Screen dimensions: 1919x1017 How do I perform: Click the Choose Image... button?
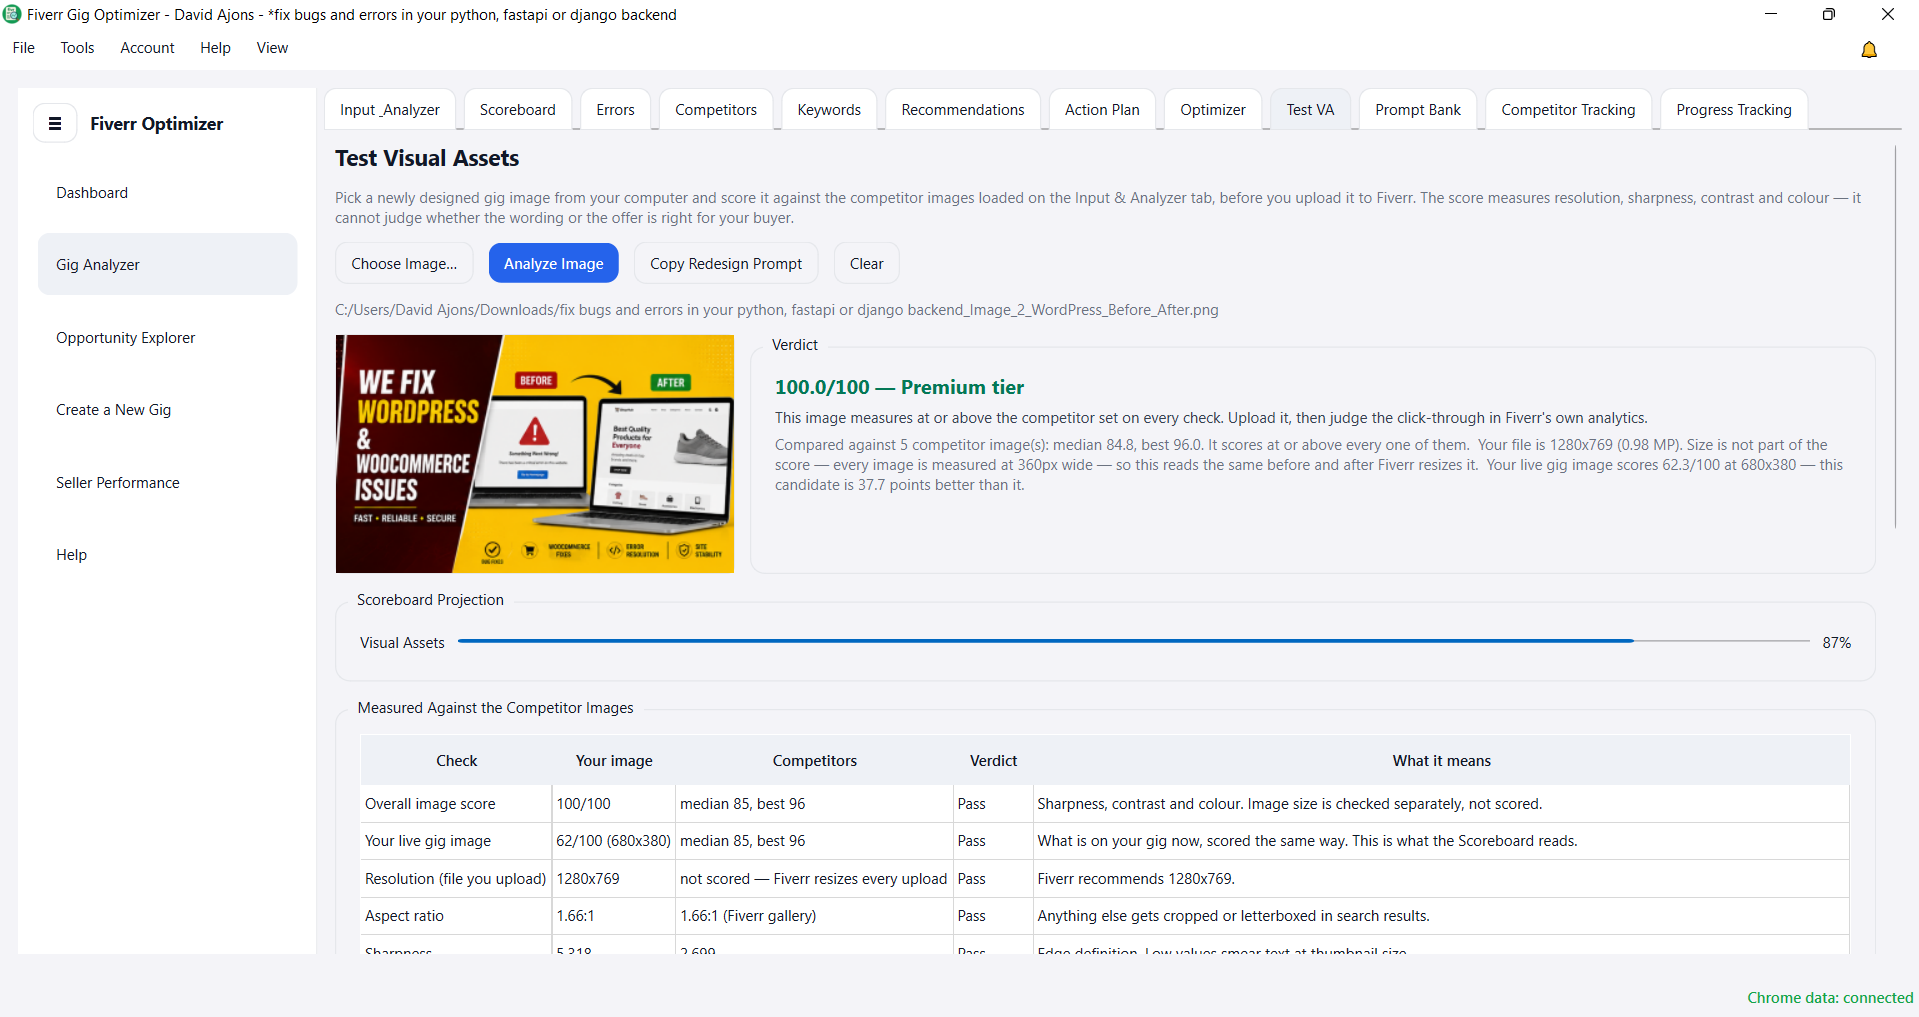click(404, 264)
